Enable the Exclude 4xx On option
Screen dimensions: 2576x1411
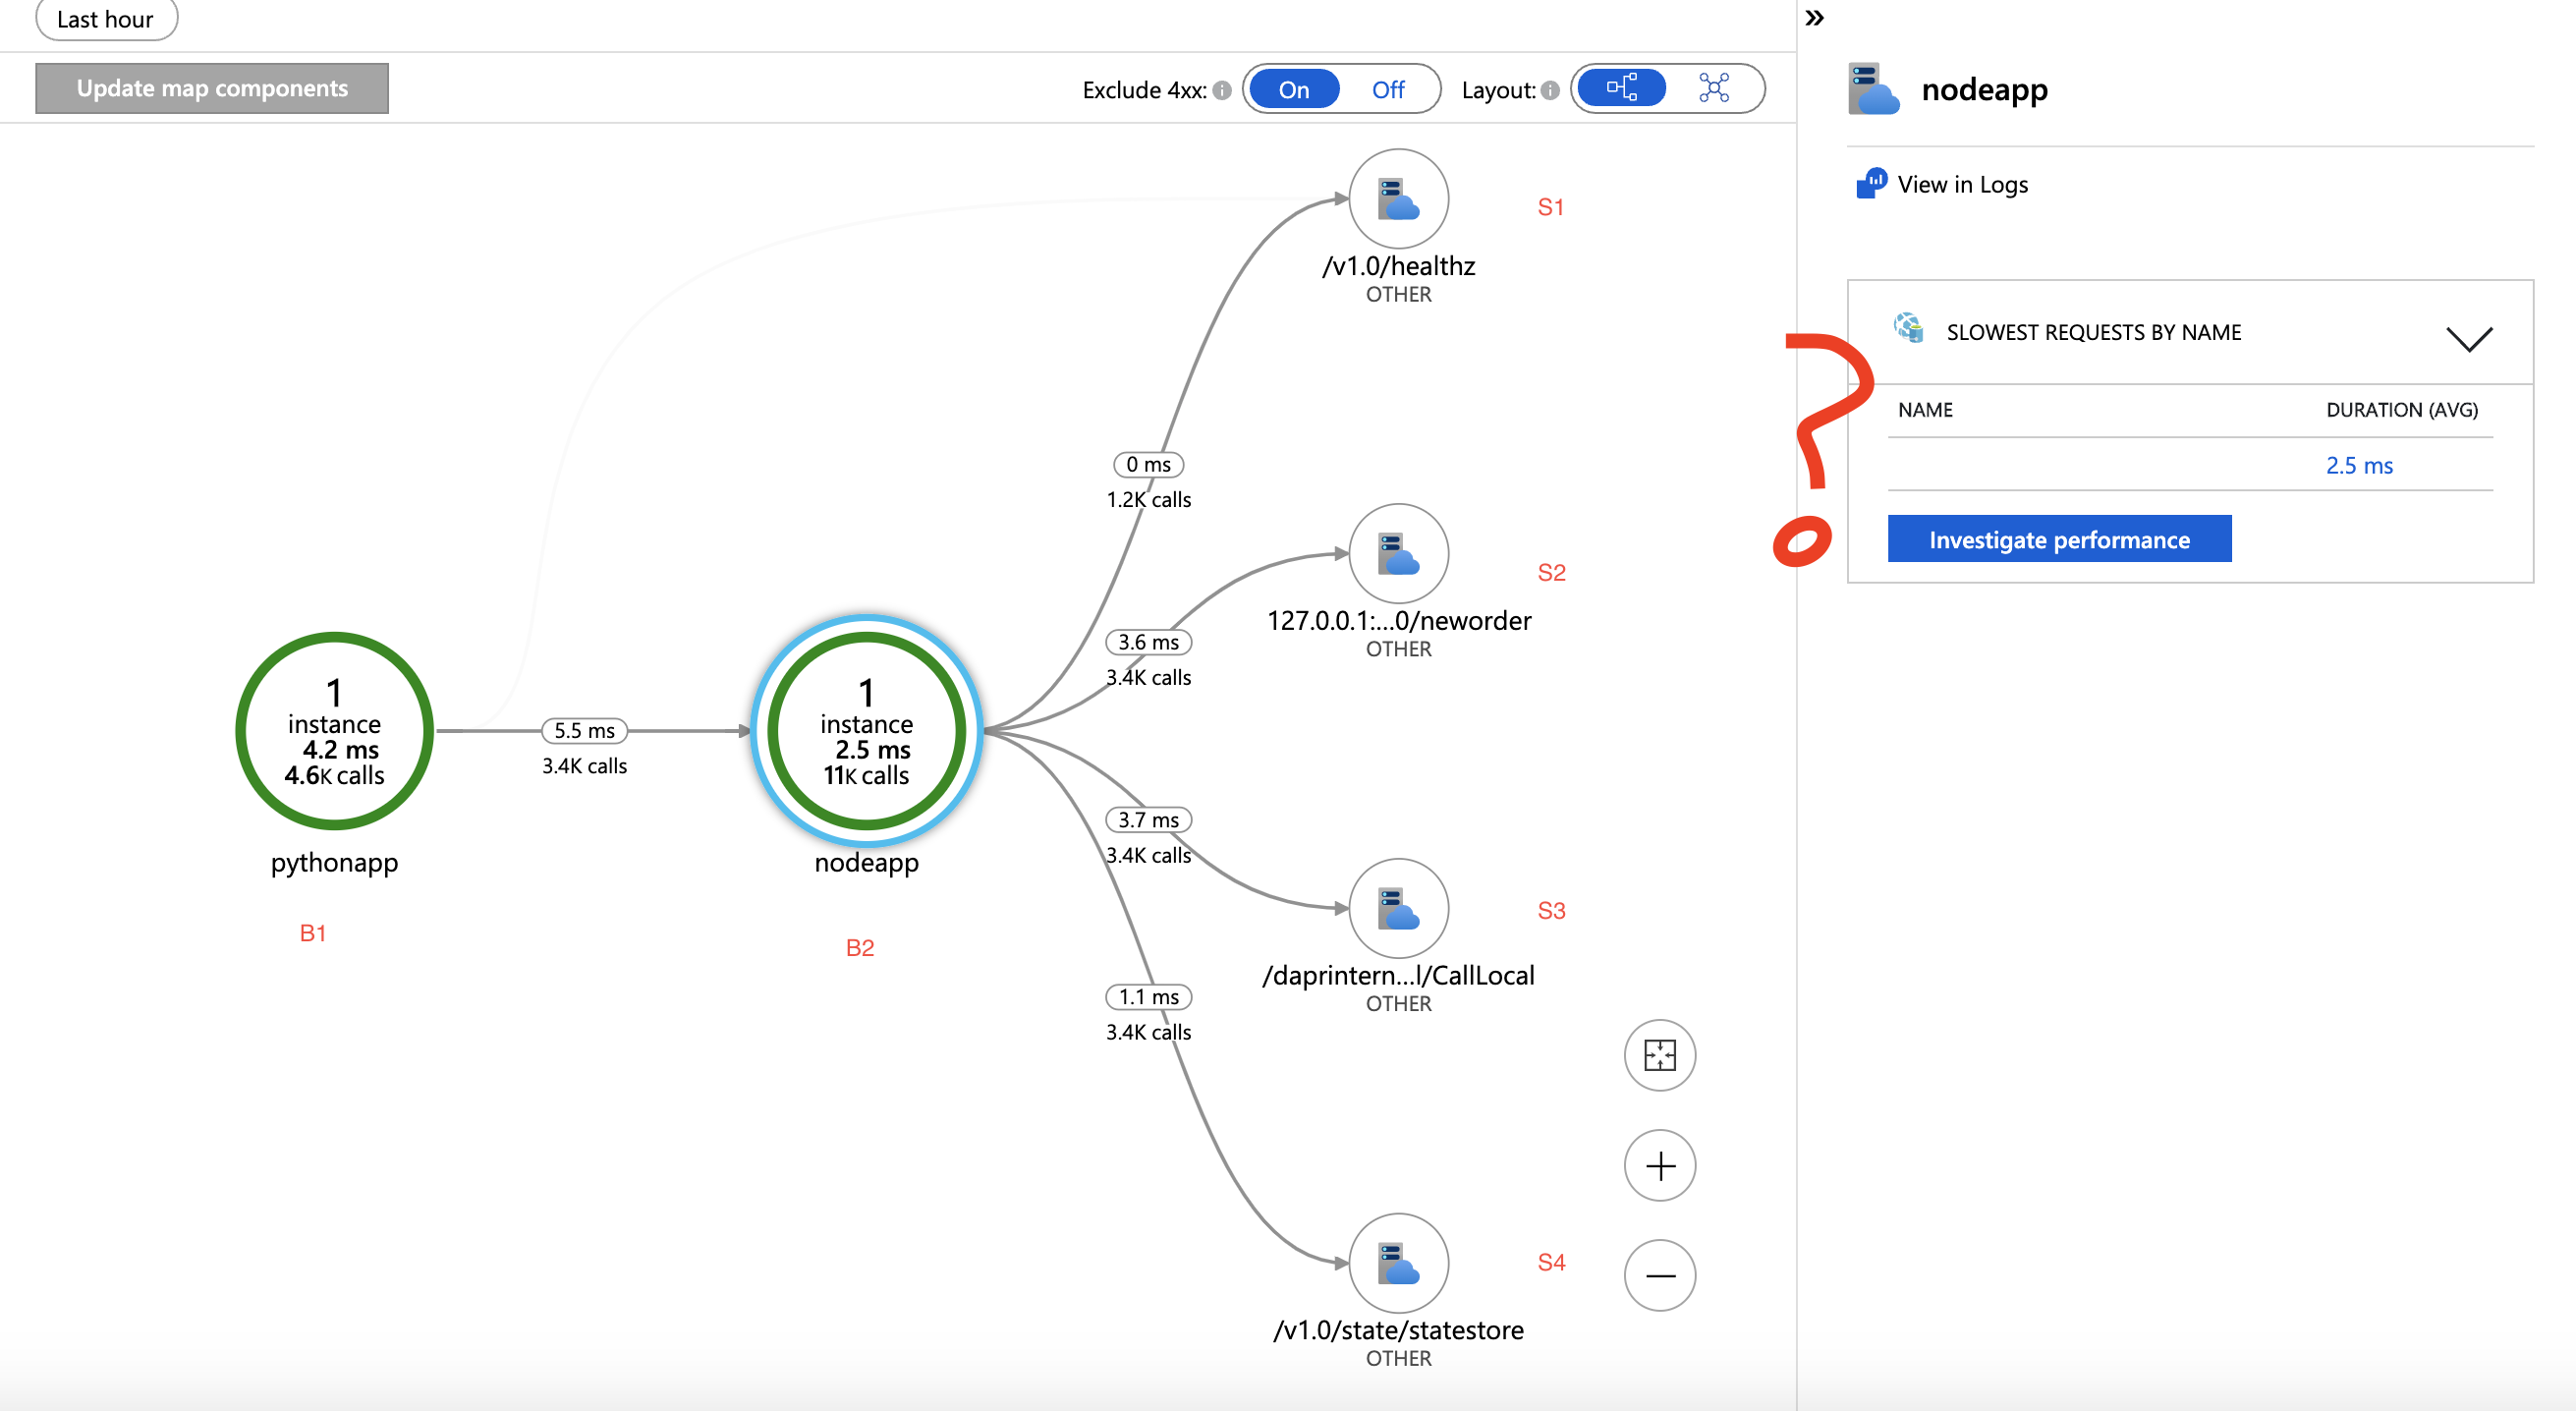pos(1294,89)
